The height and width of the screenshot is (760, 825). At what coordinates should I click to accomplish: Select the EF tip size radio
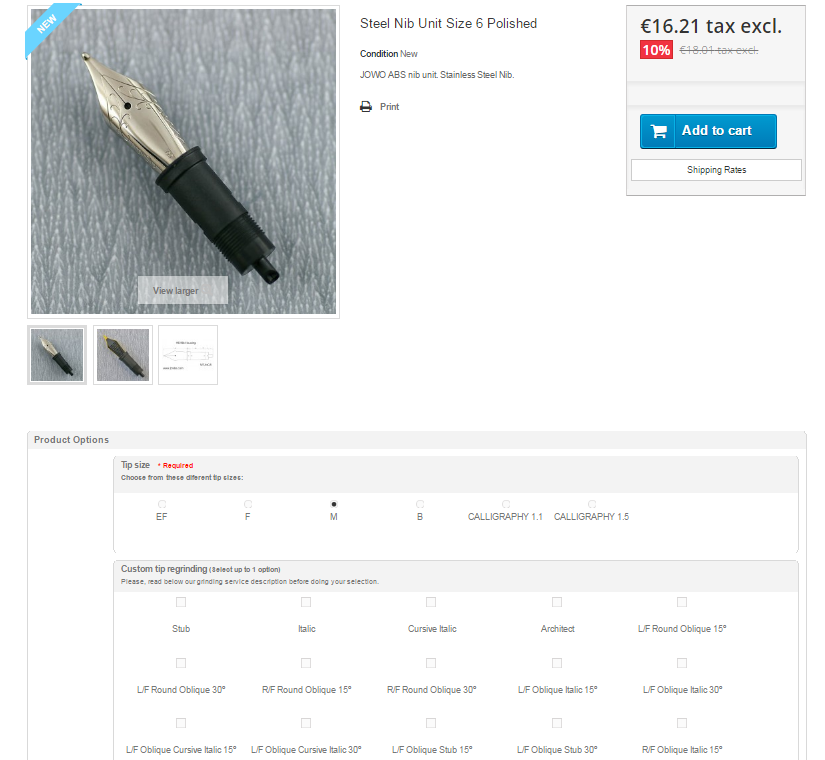(x=162, y=504)
